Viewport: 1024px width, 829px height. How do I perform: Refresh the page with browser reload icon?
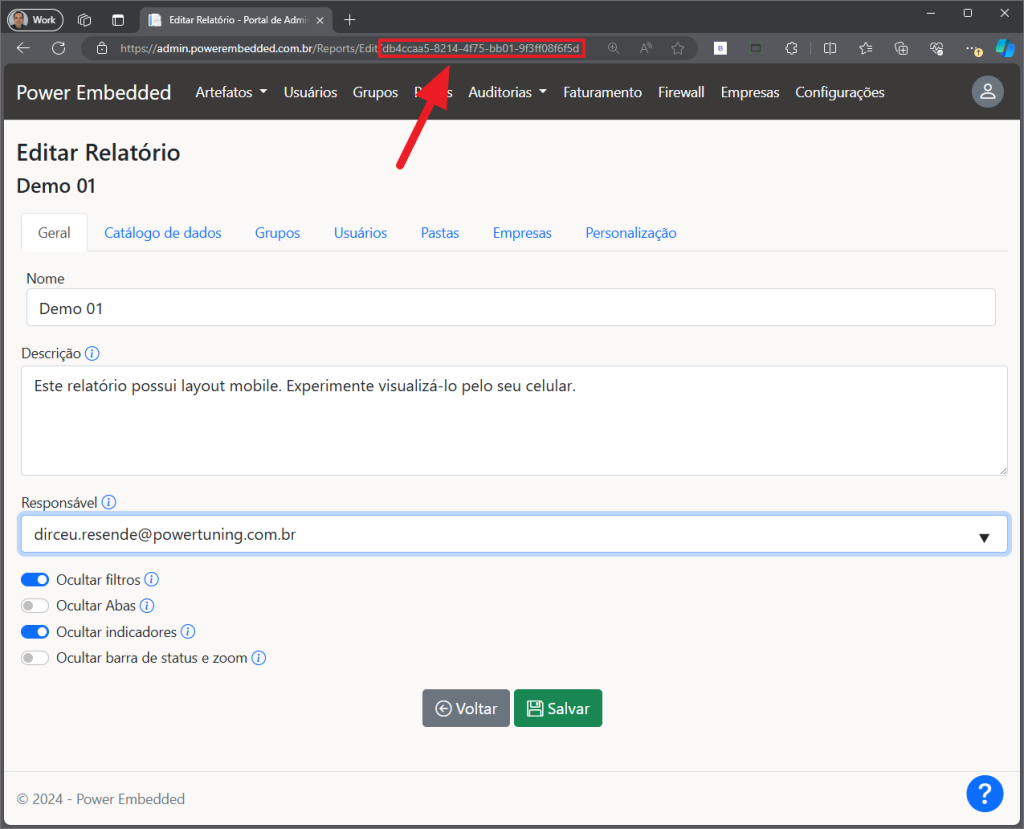coord(59,48)
